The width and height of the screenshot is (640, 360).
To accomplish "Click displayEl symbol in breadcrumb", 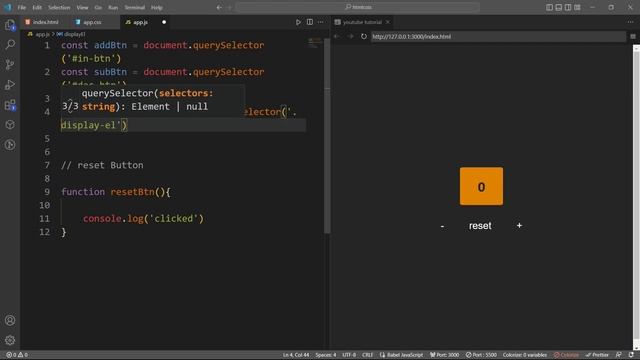I will 71,34.
